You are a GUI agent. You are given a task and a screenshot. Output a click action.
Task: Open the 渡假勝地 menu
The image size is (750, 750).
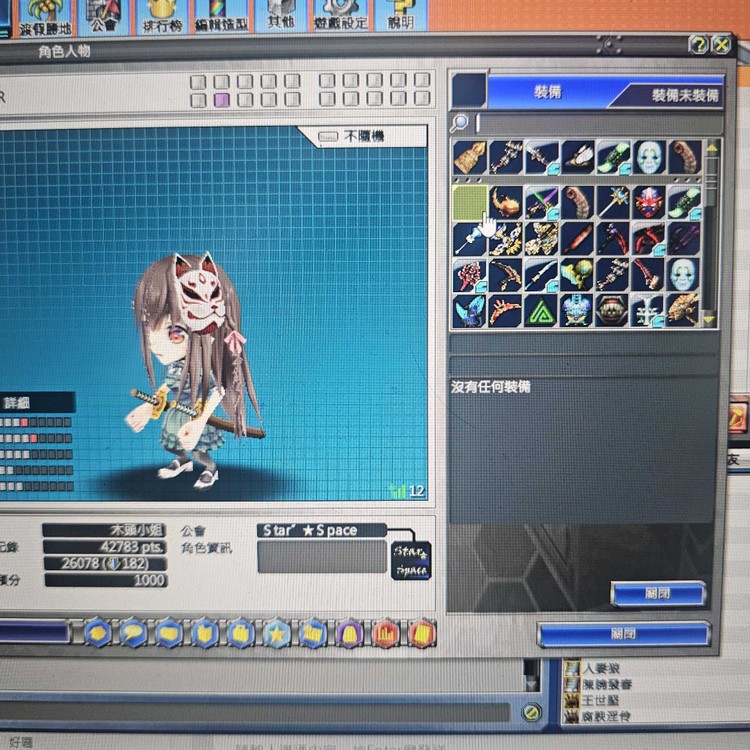pyautogui.click(x=45, y=18)
